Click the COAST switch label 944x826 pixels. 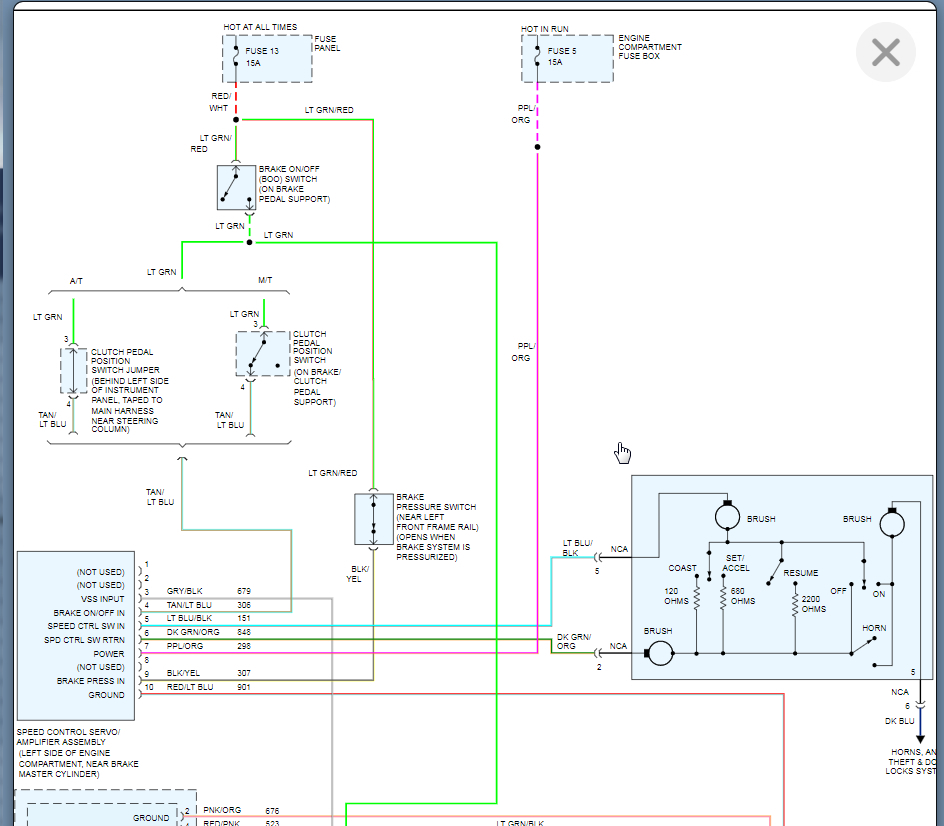click(x=683, y=568)
